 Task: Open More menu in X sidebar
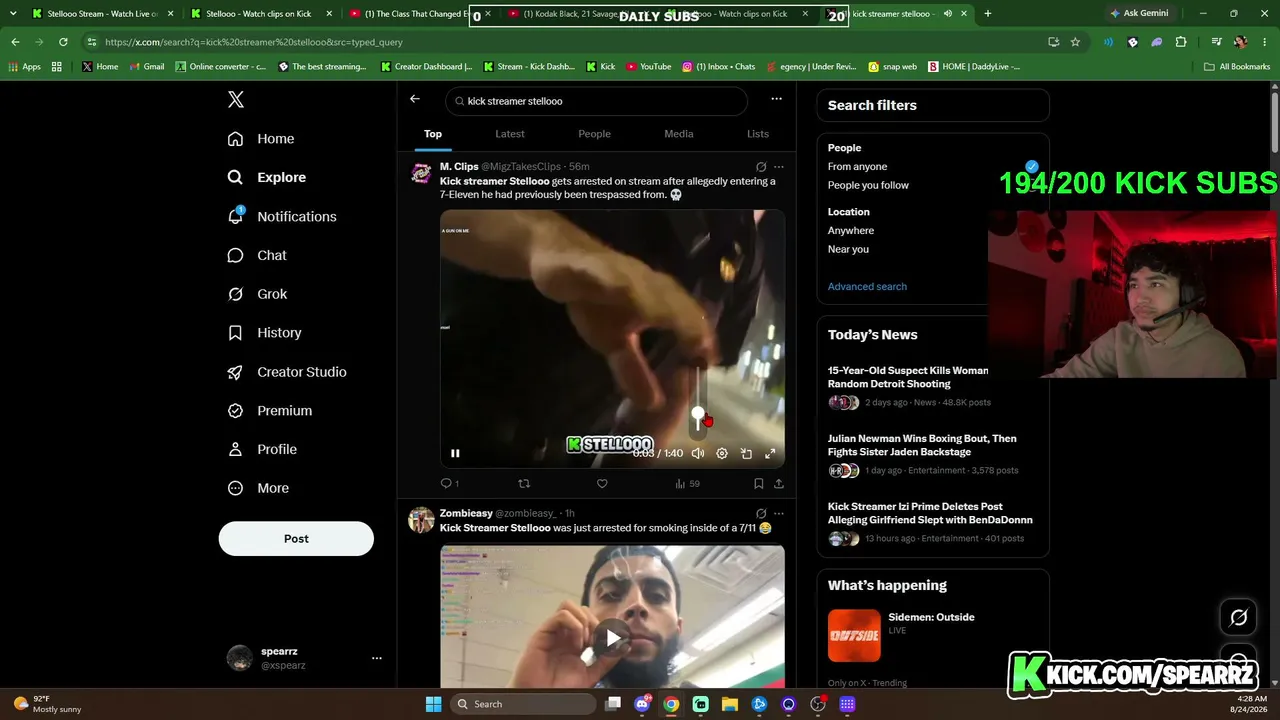258,489
